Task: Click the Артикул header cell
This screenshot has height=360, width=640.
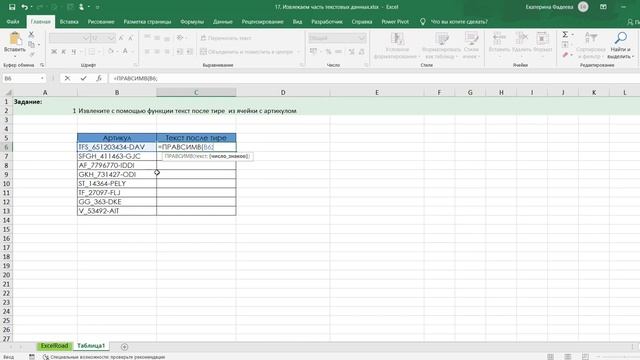Action: click(x=117, y=138)
